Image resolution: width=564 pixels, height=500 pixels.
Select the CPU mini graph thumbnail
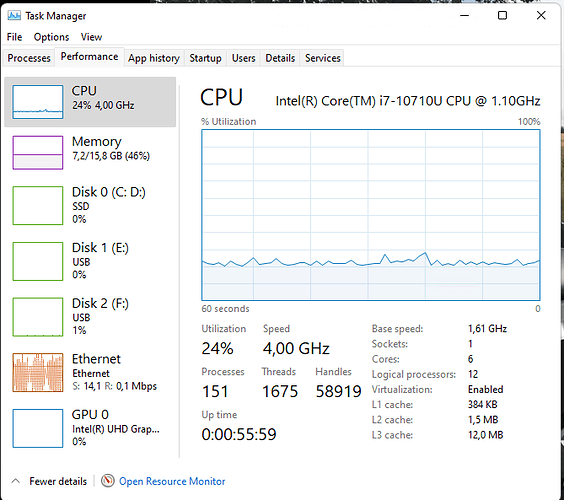(38, 102)
